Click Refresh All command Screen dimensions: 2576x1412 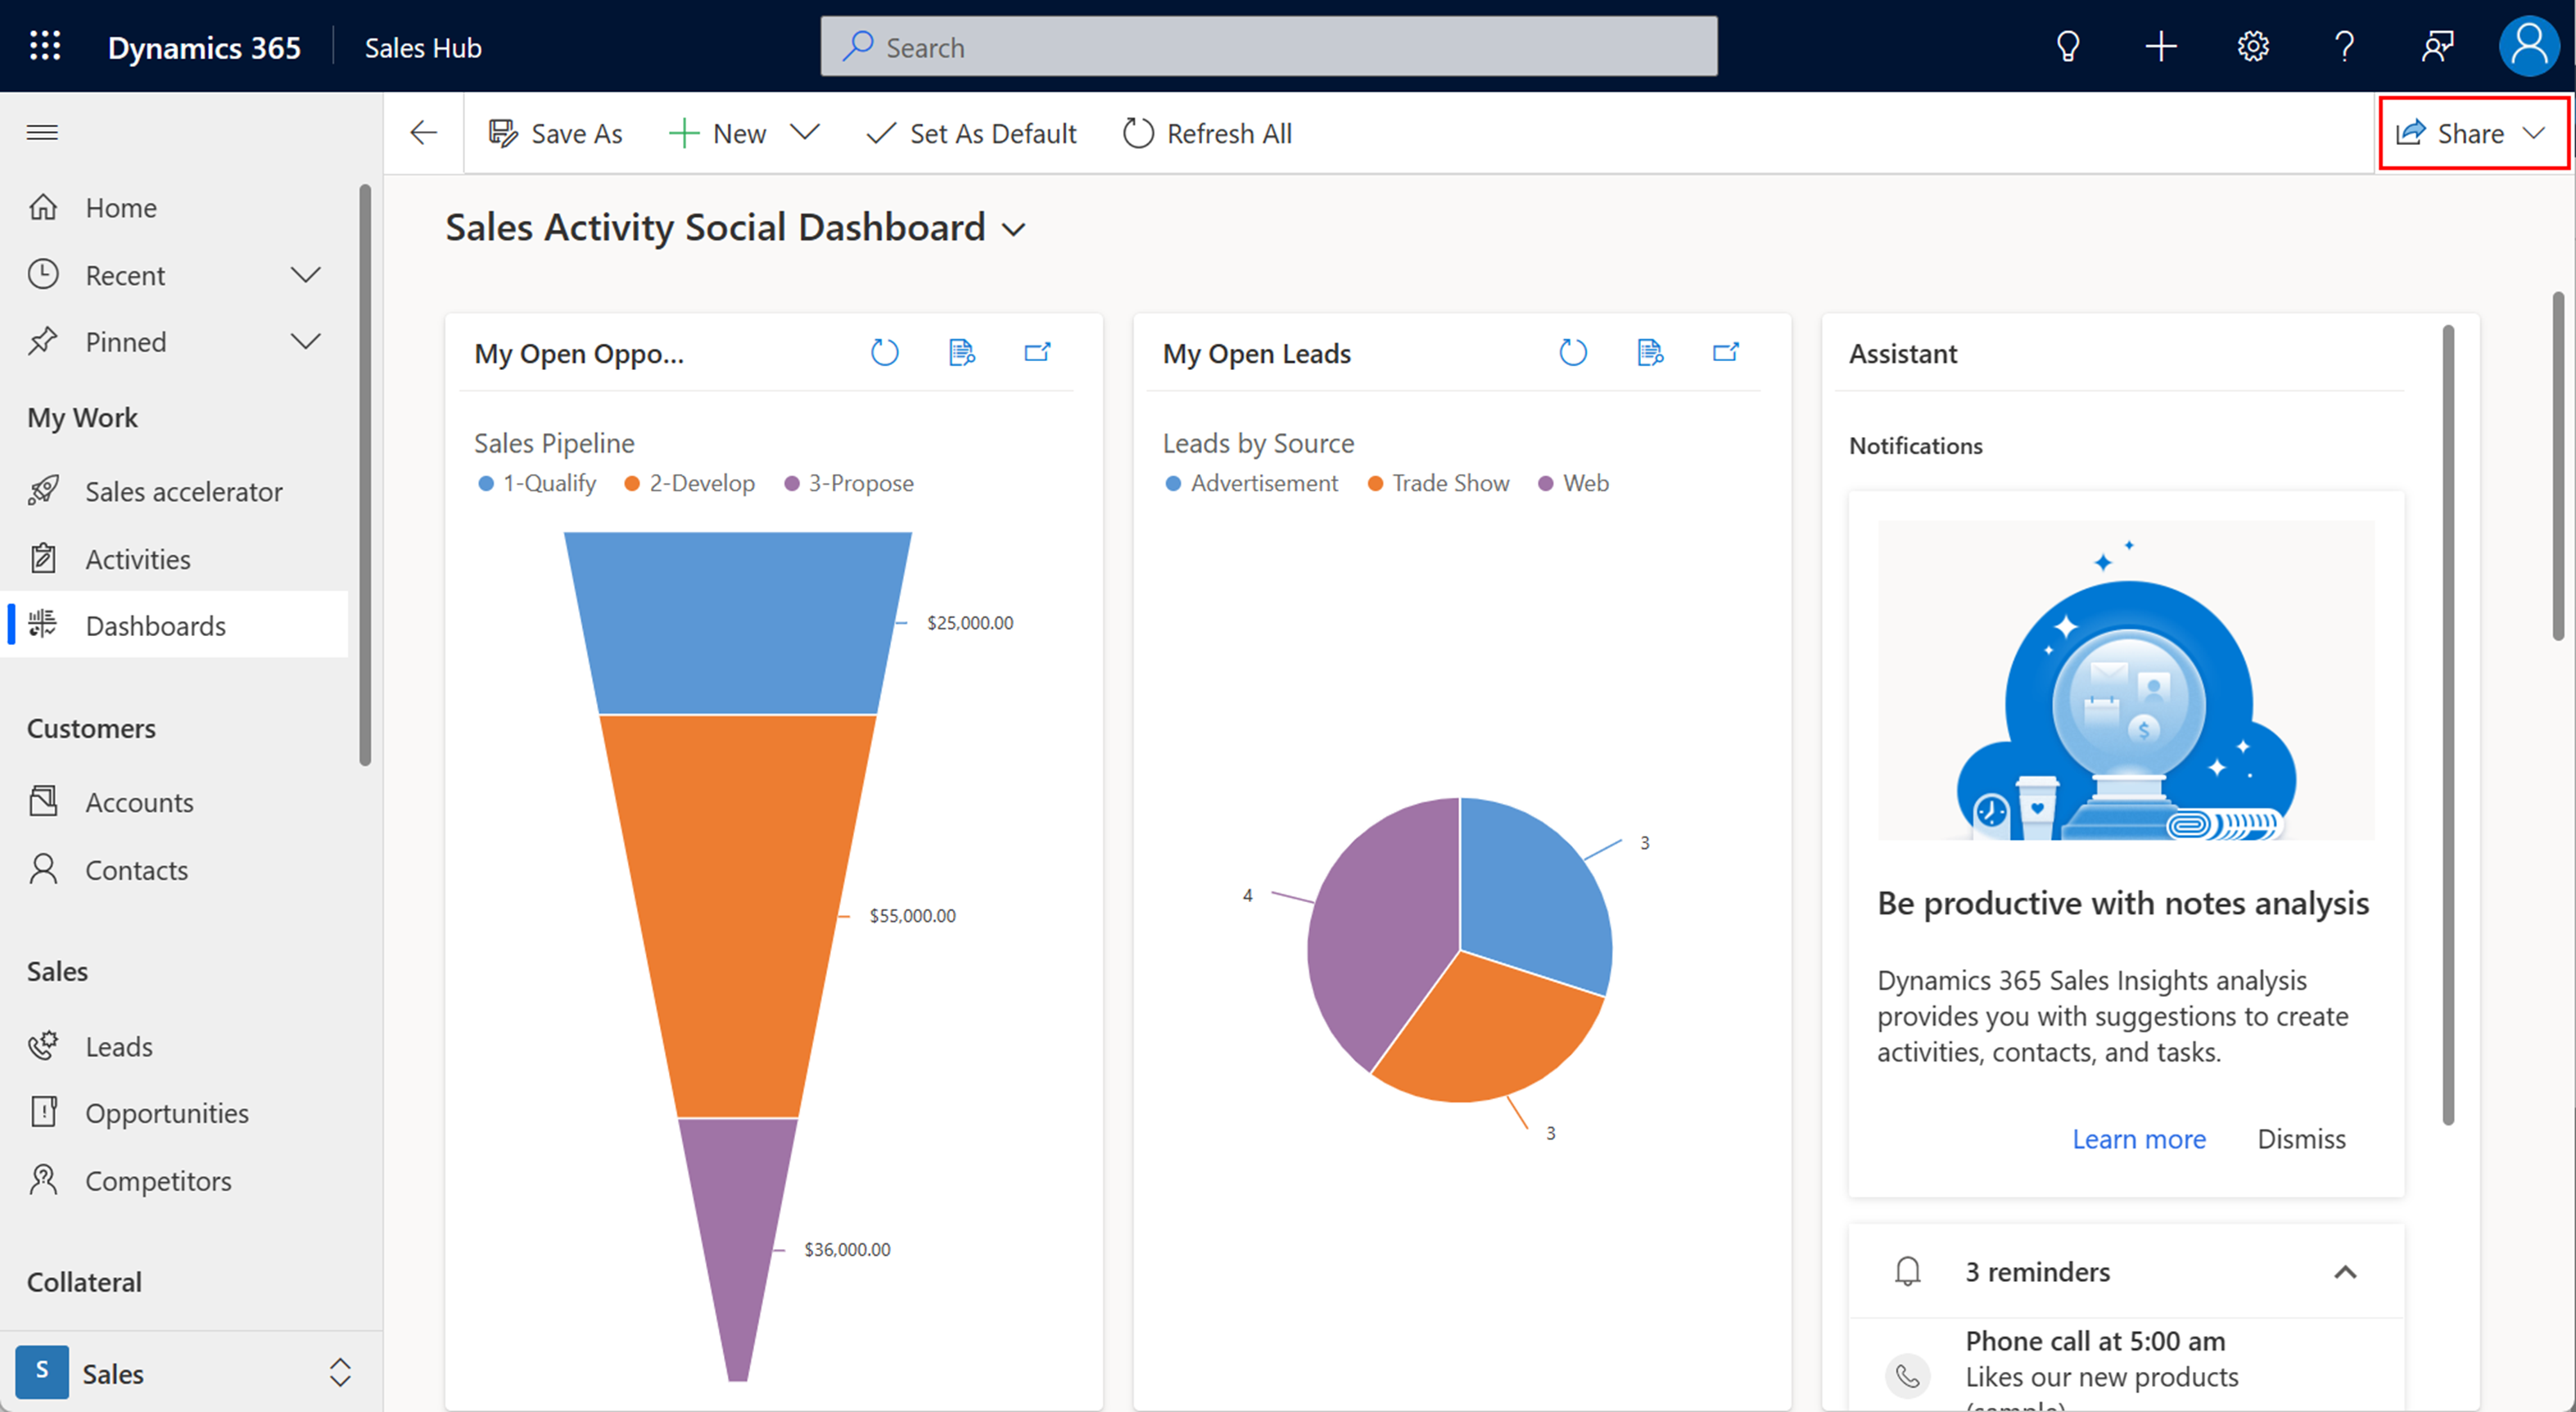[x=1207, y=133]
